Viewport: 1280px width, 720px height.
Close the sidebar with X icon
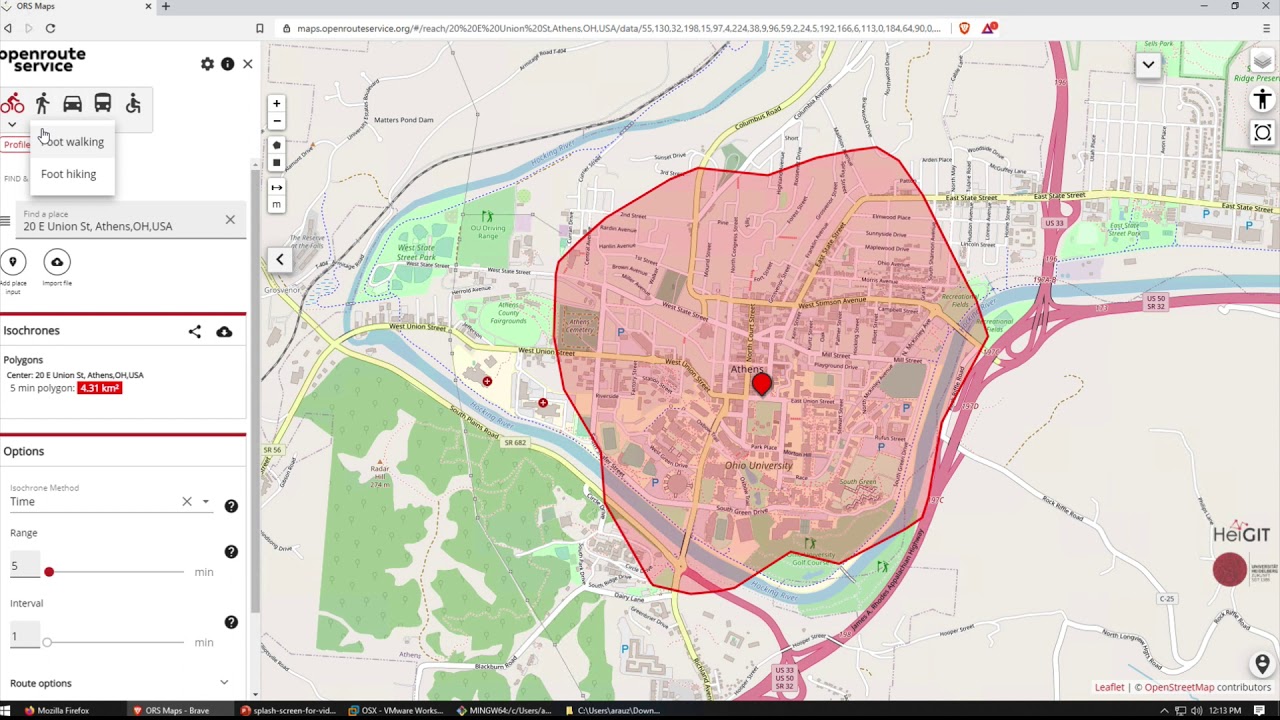(247, 64)
